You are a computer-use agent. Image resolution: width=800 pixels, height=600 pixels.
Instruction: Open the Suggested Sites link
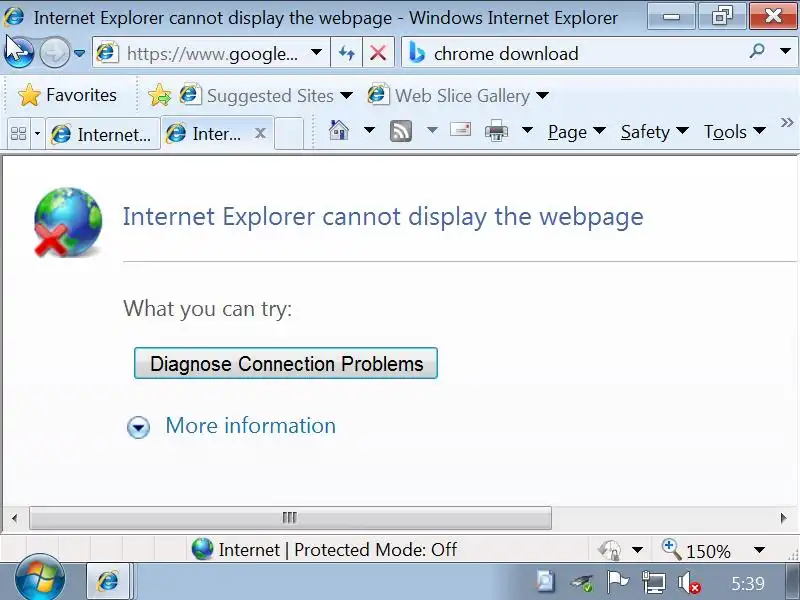tap(257, 95)
